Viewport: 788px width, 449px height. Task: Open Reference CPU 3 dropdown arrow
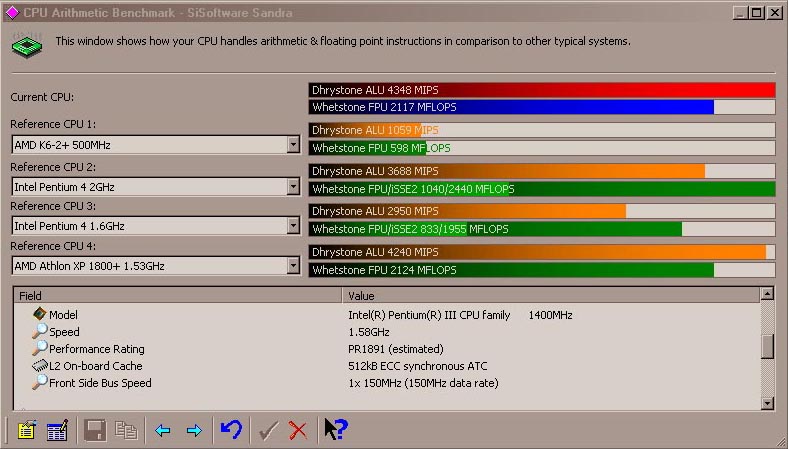(293, 226)
